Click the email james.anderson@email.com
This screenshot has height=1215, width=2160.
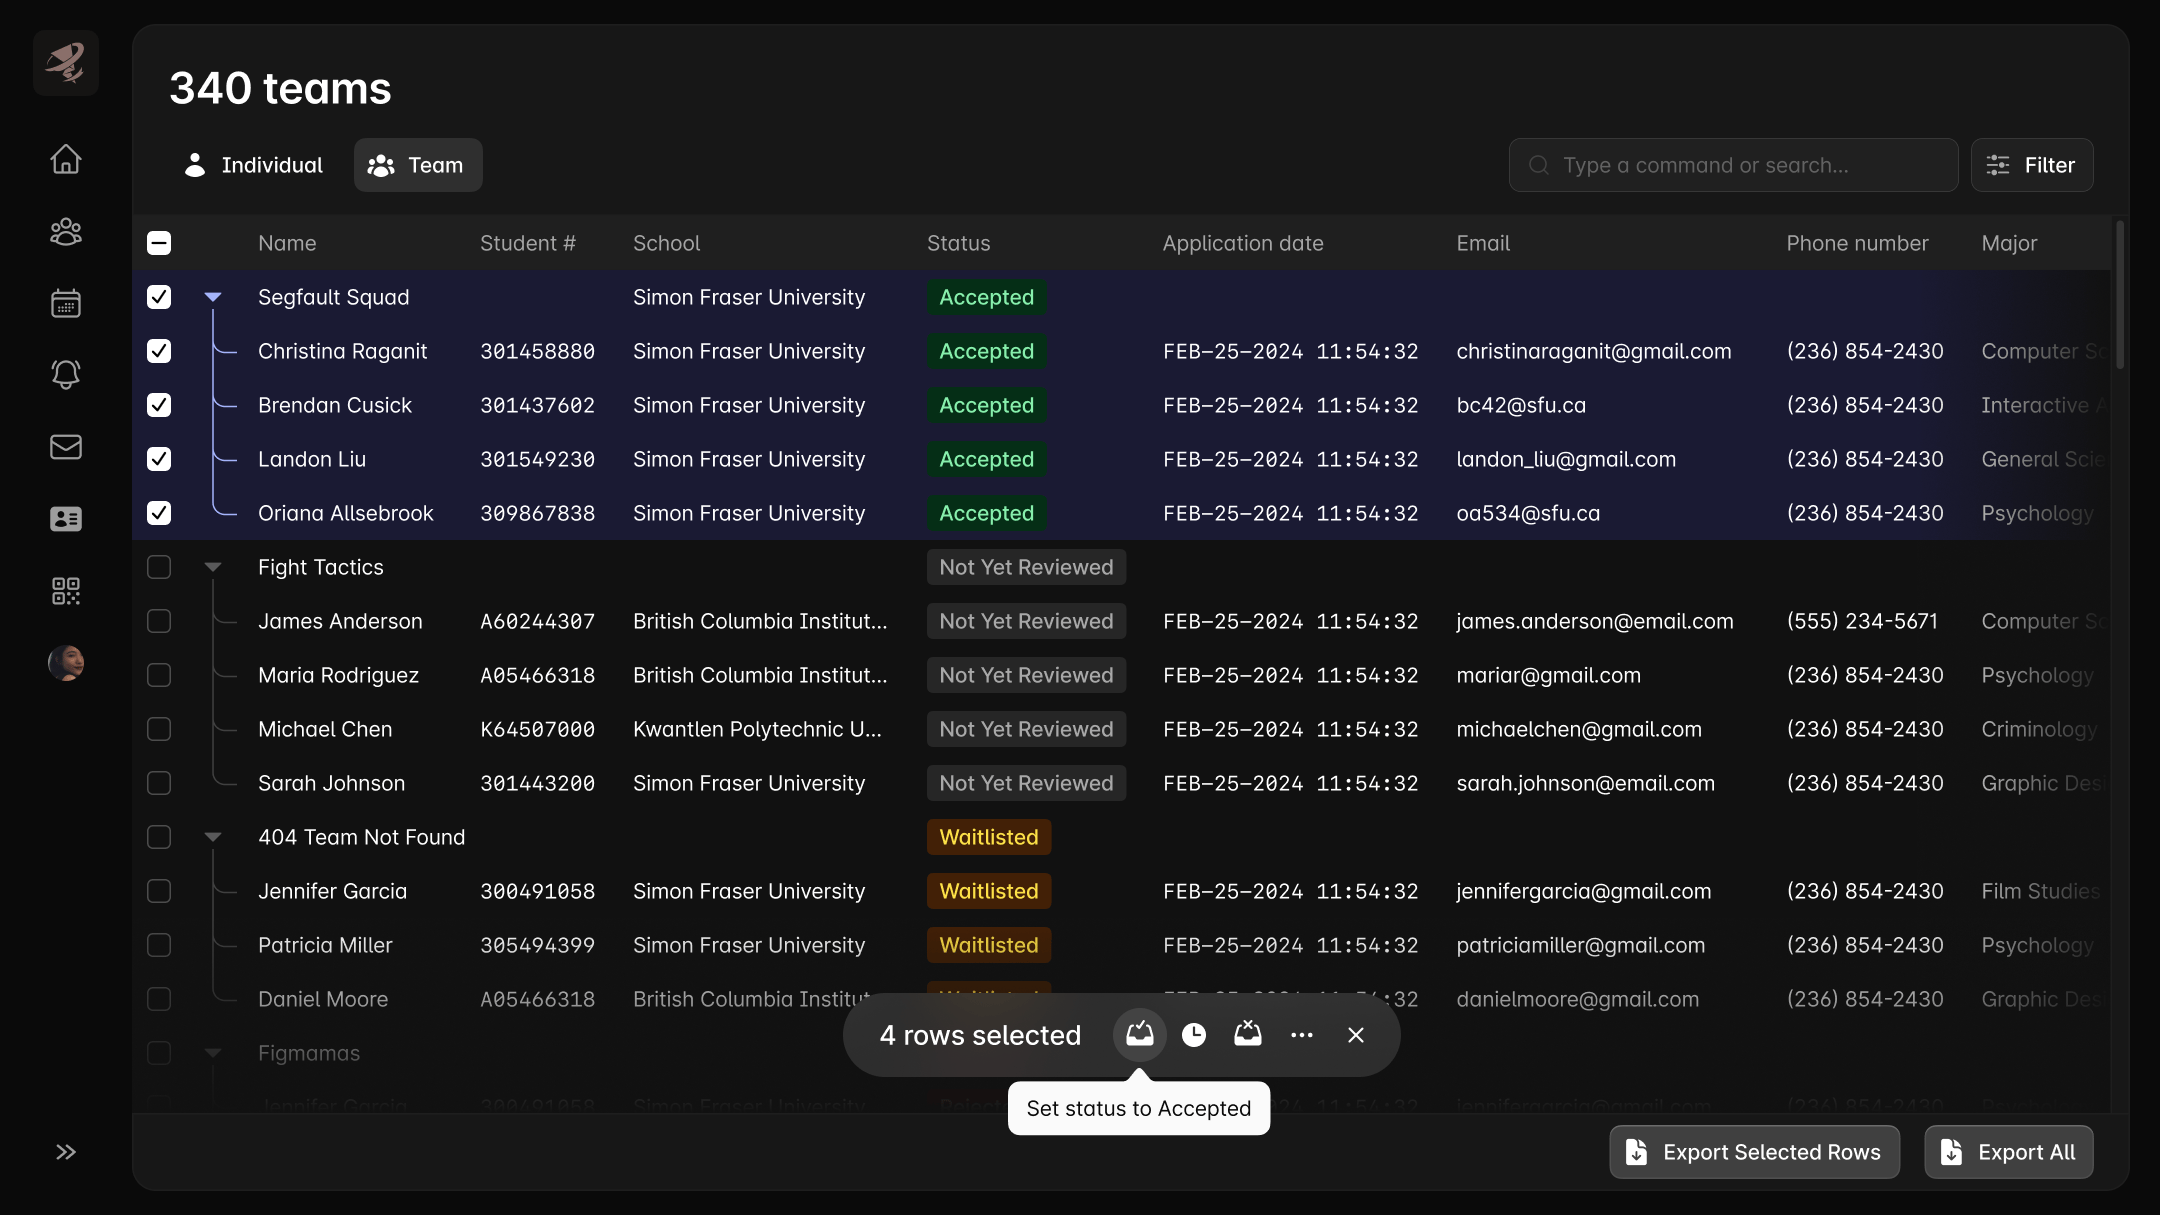pos(1595,621)
